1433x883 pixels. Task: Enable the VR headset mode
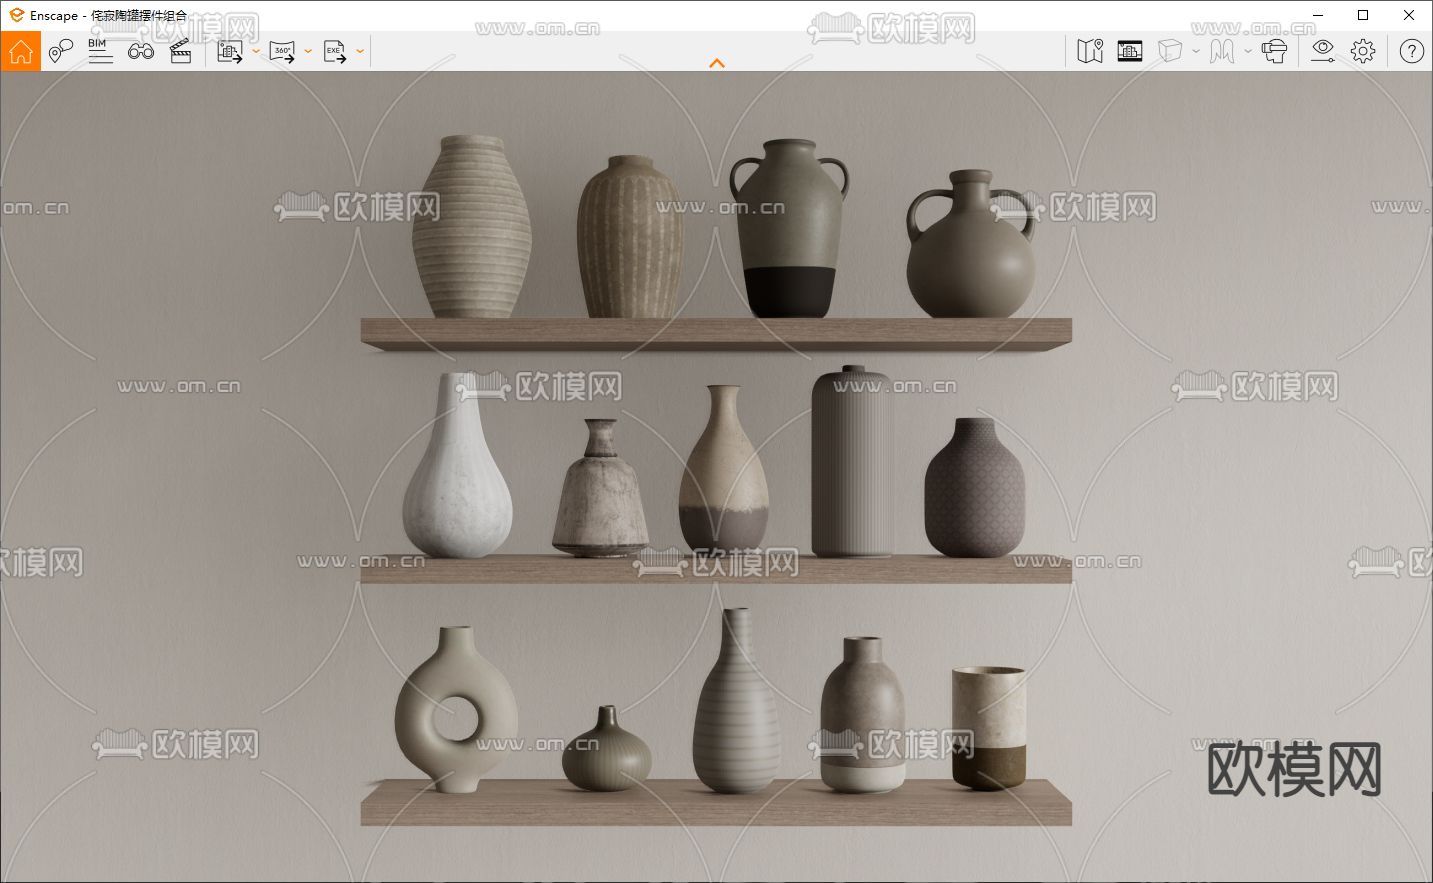coord(1274,51)
